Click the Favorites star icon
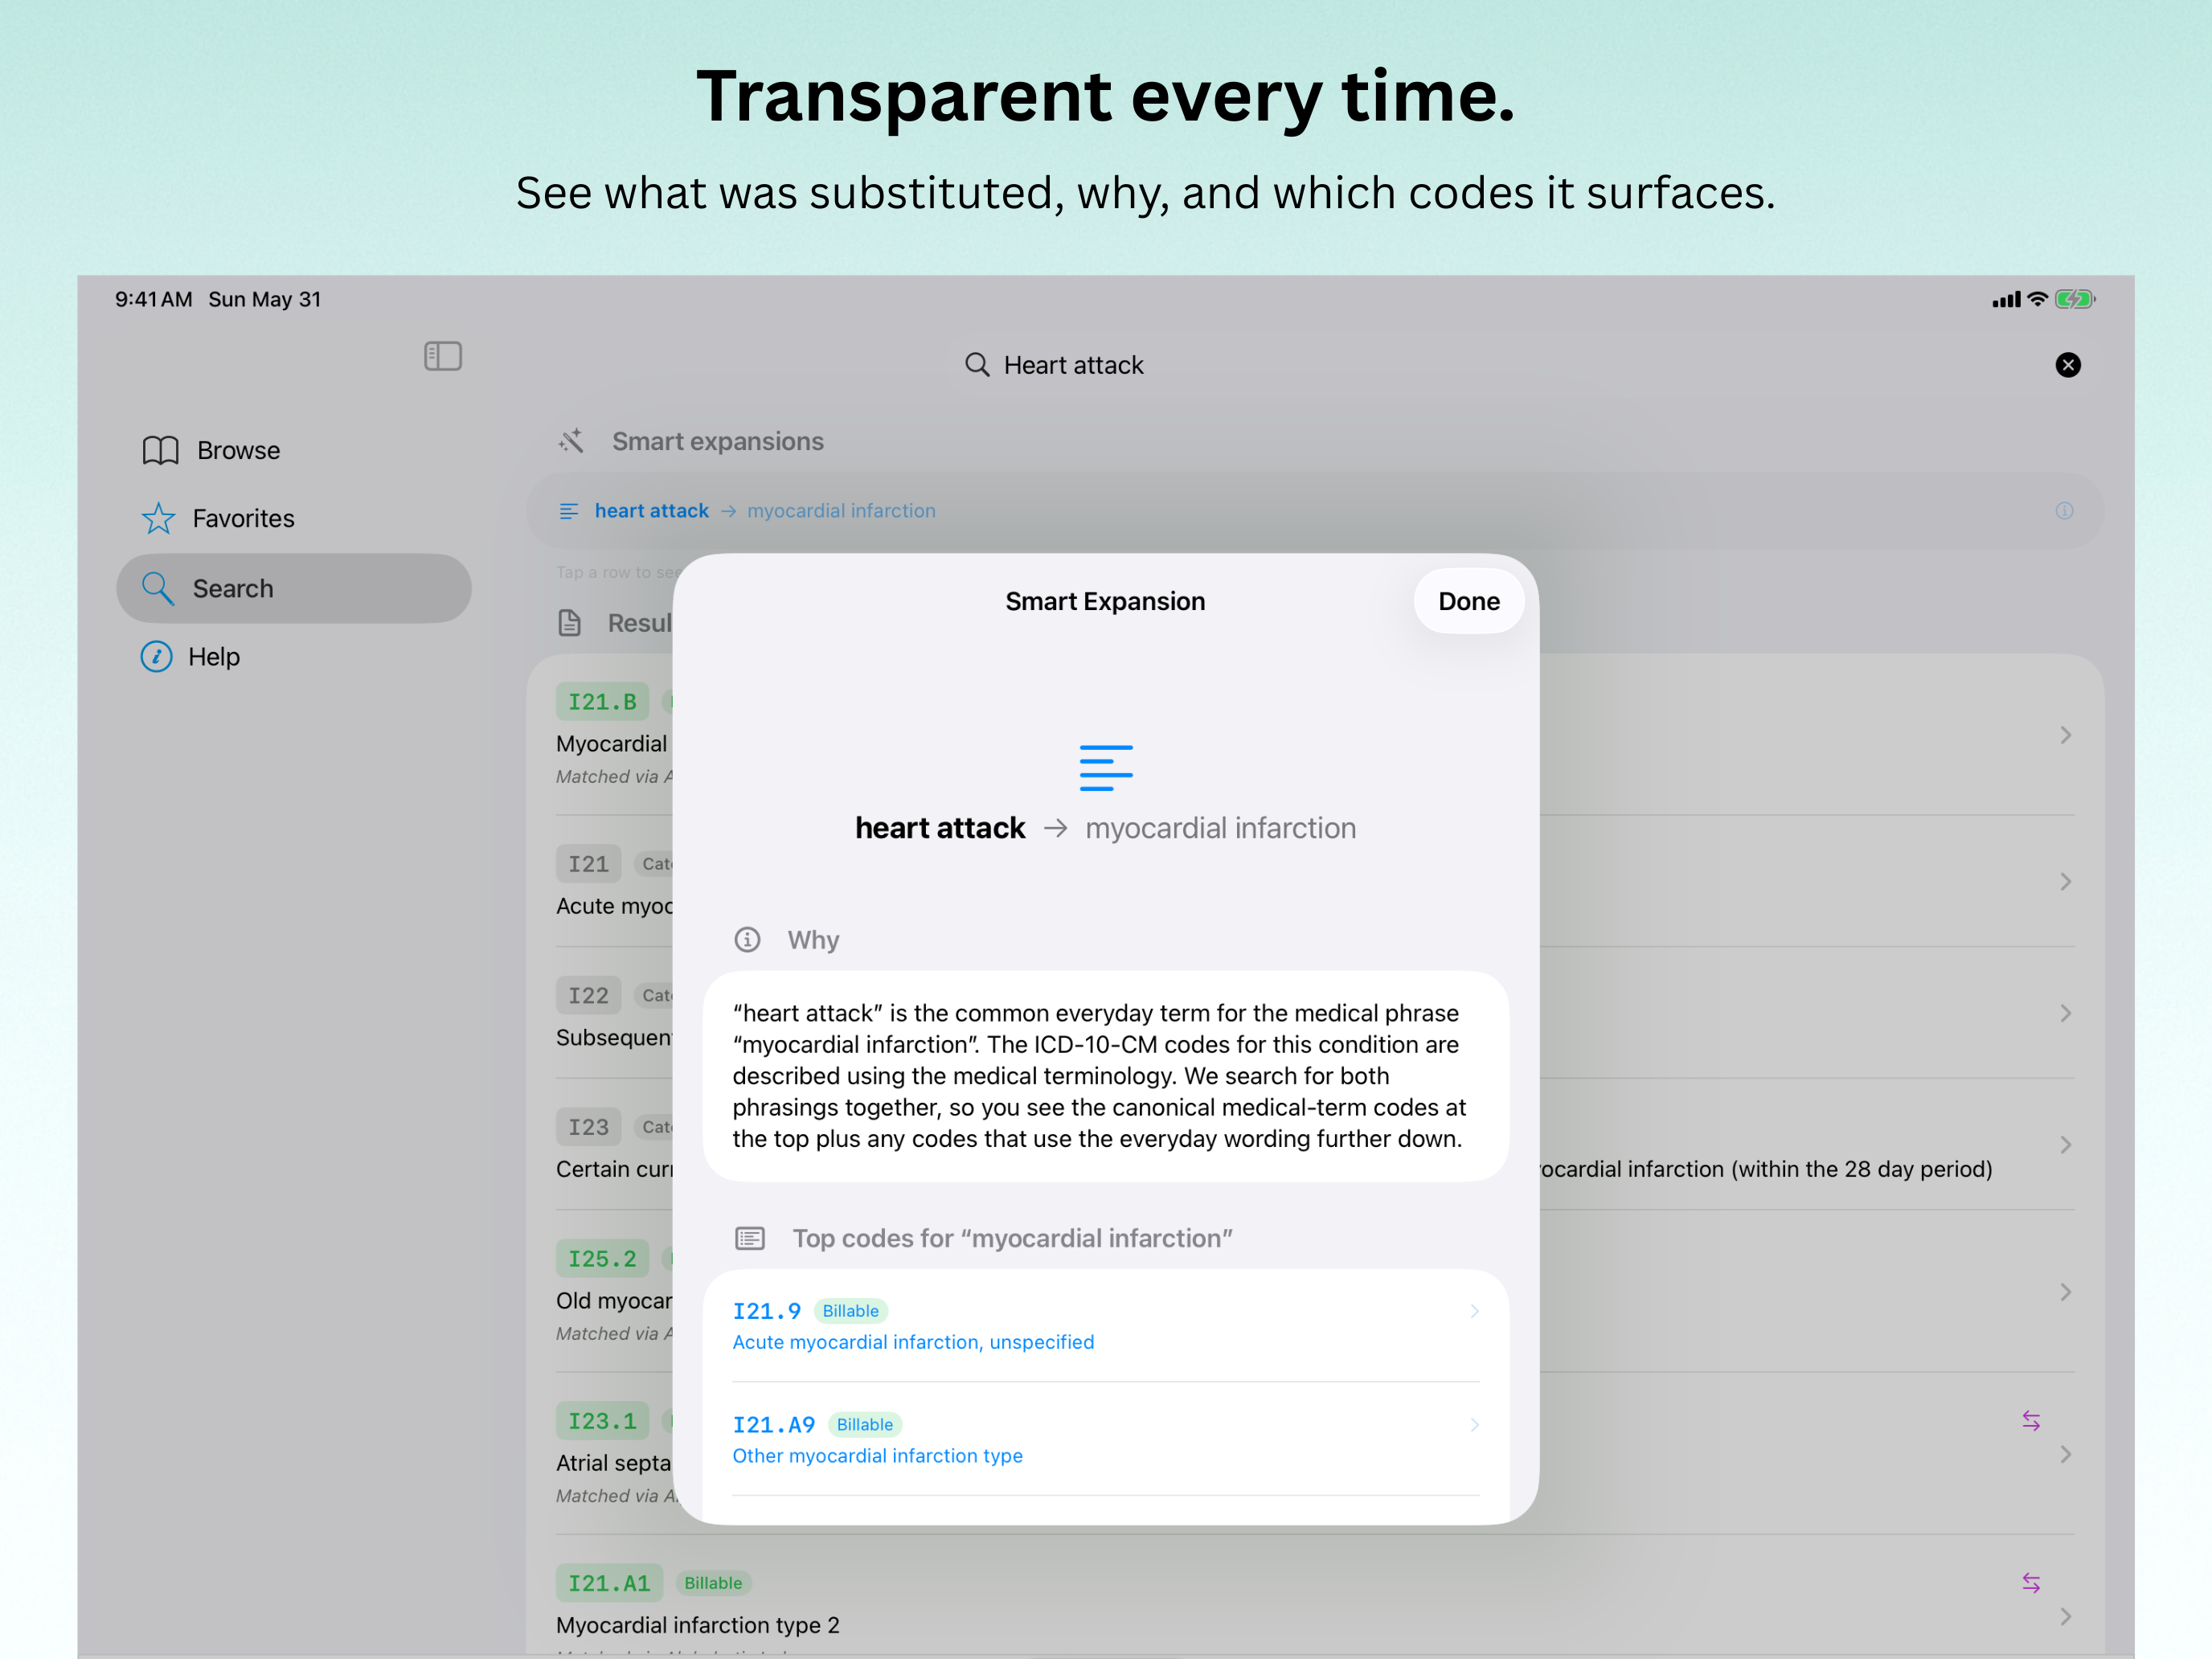Screen dimensions: 2212x1659 158,518
